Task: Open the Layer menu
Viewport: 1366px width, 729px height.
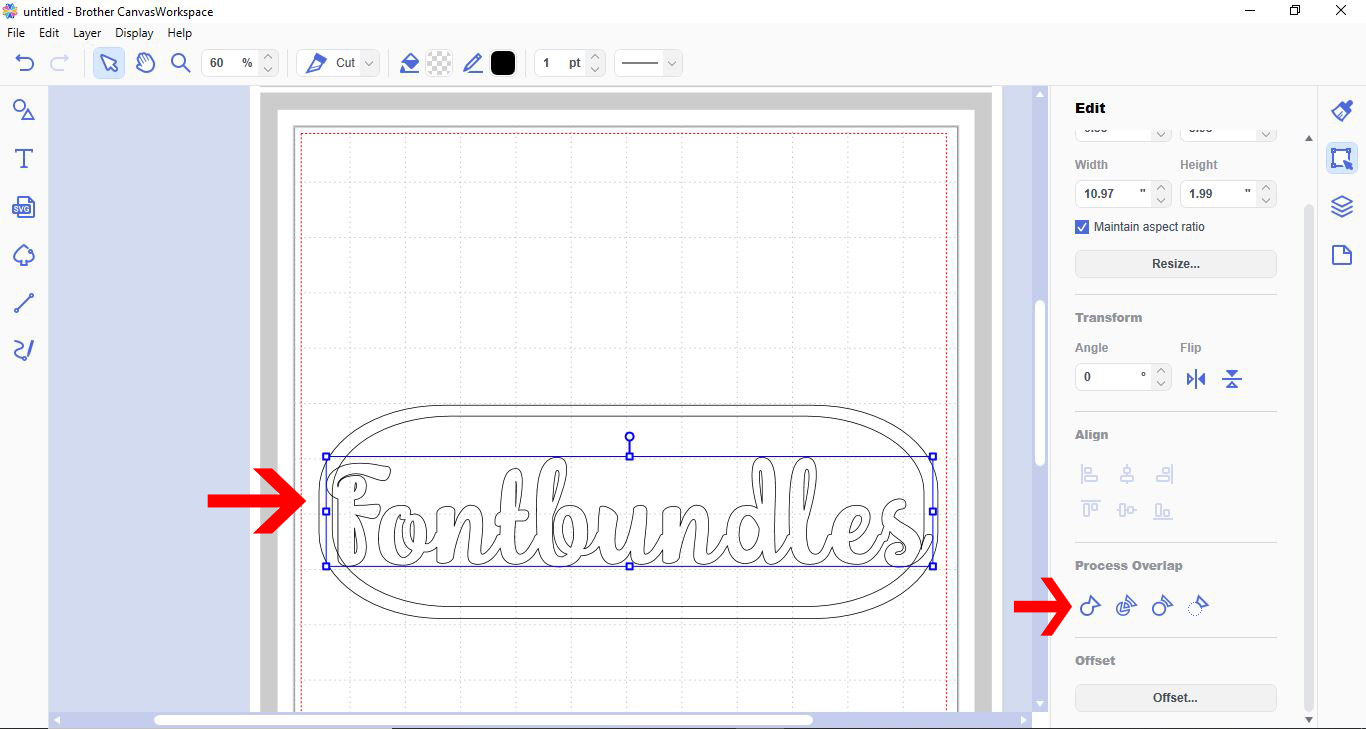Action: [x=87, y=33]
